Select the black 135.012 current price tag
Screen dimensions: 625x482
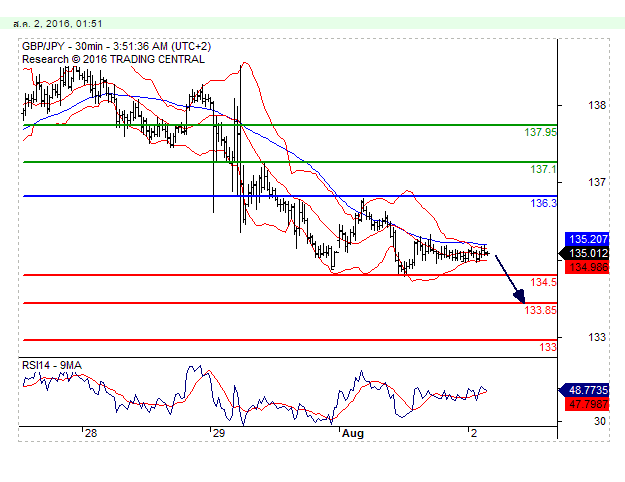pos(588,253)
